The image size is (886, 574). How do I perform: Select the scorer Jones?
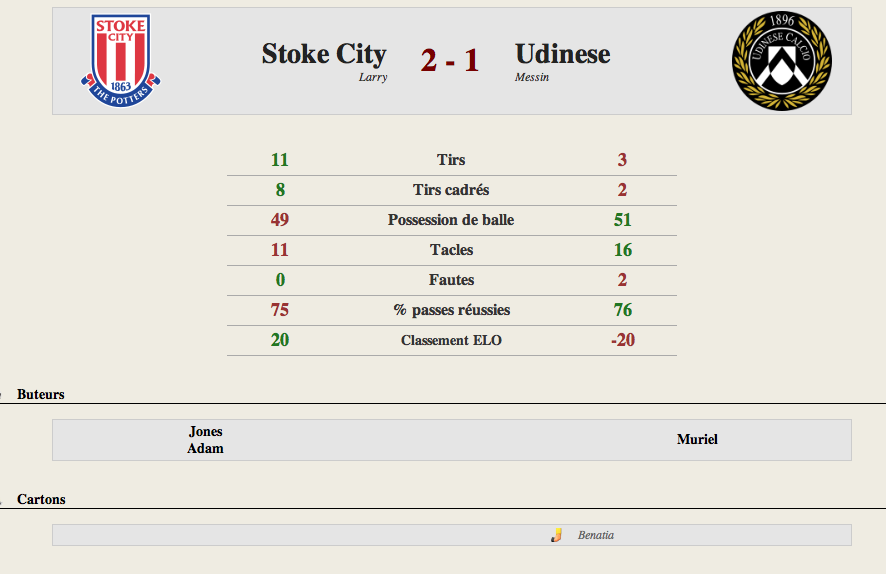(x=206, y=431)
